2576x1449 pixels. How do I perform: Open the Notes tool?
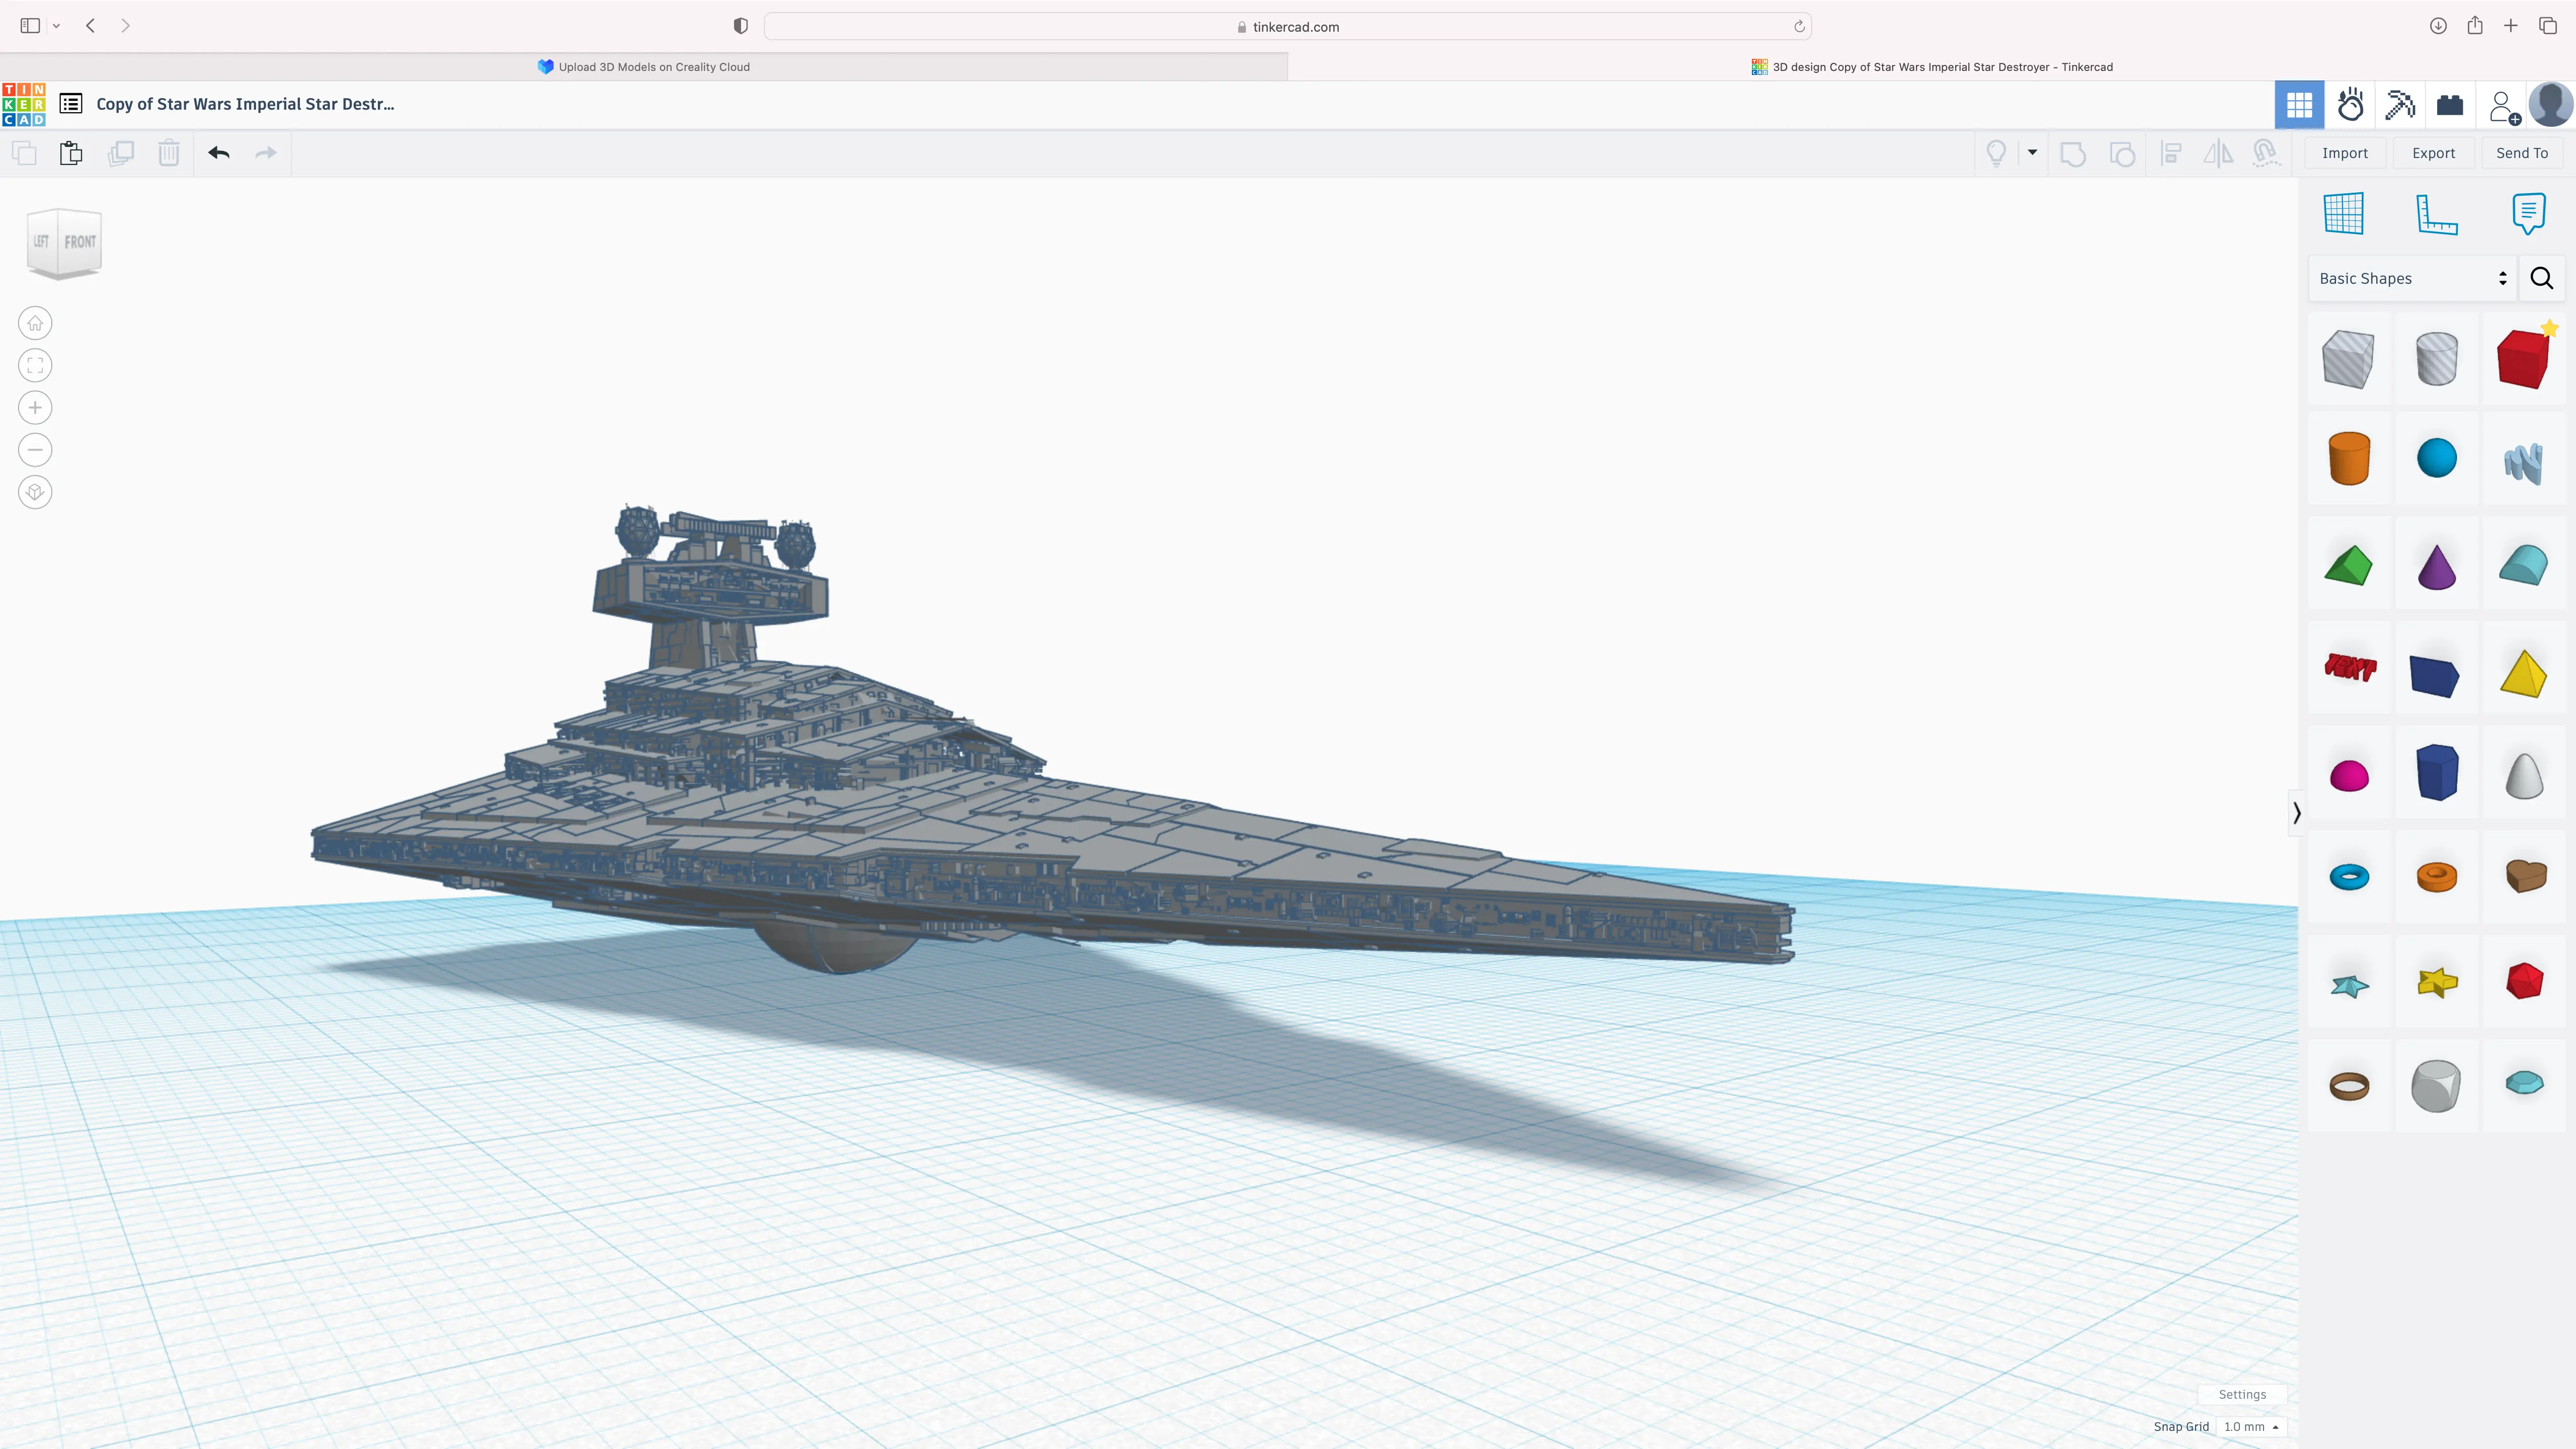[2528, 213]
